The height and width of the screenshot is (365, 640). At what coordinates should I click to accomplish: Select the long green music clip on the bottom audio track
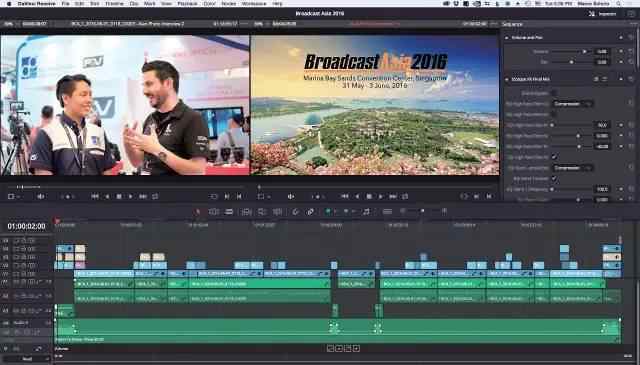tap(338, 331)
